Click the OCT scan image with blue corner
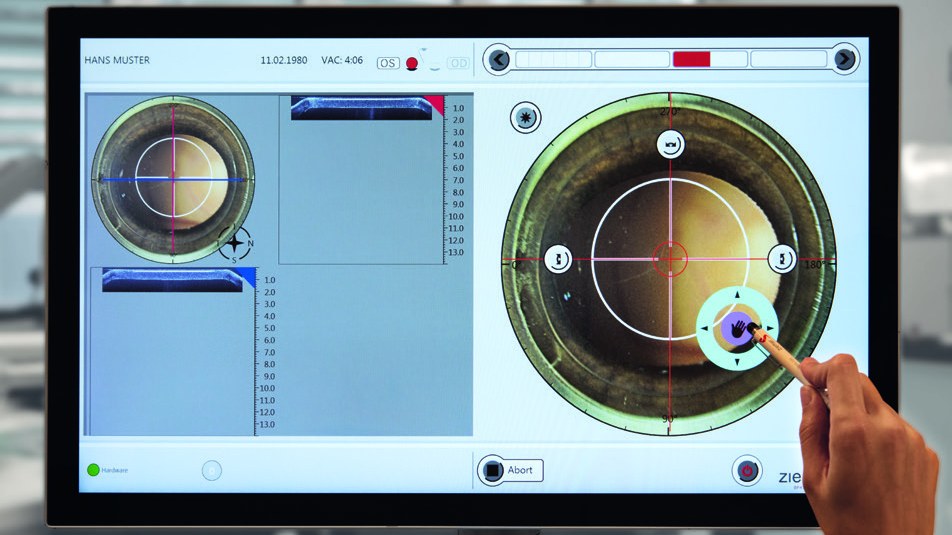952x535 pixels. coord(172,280)
